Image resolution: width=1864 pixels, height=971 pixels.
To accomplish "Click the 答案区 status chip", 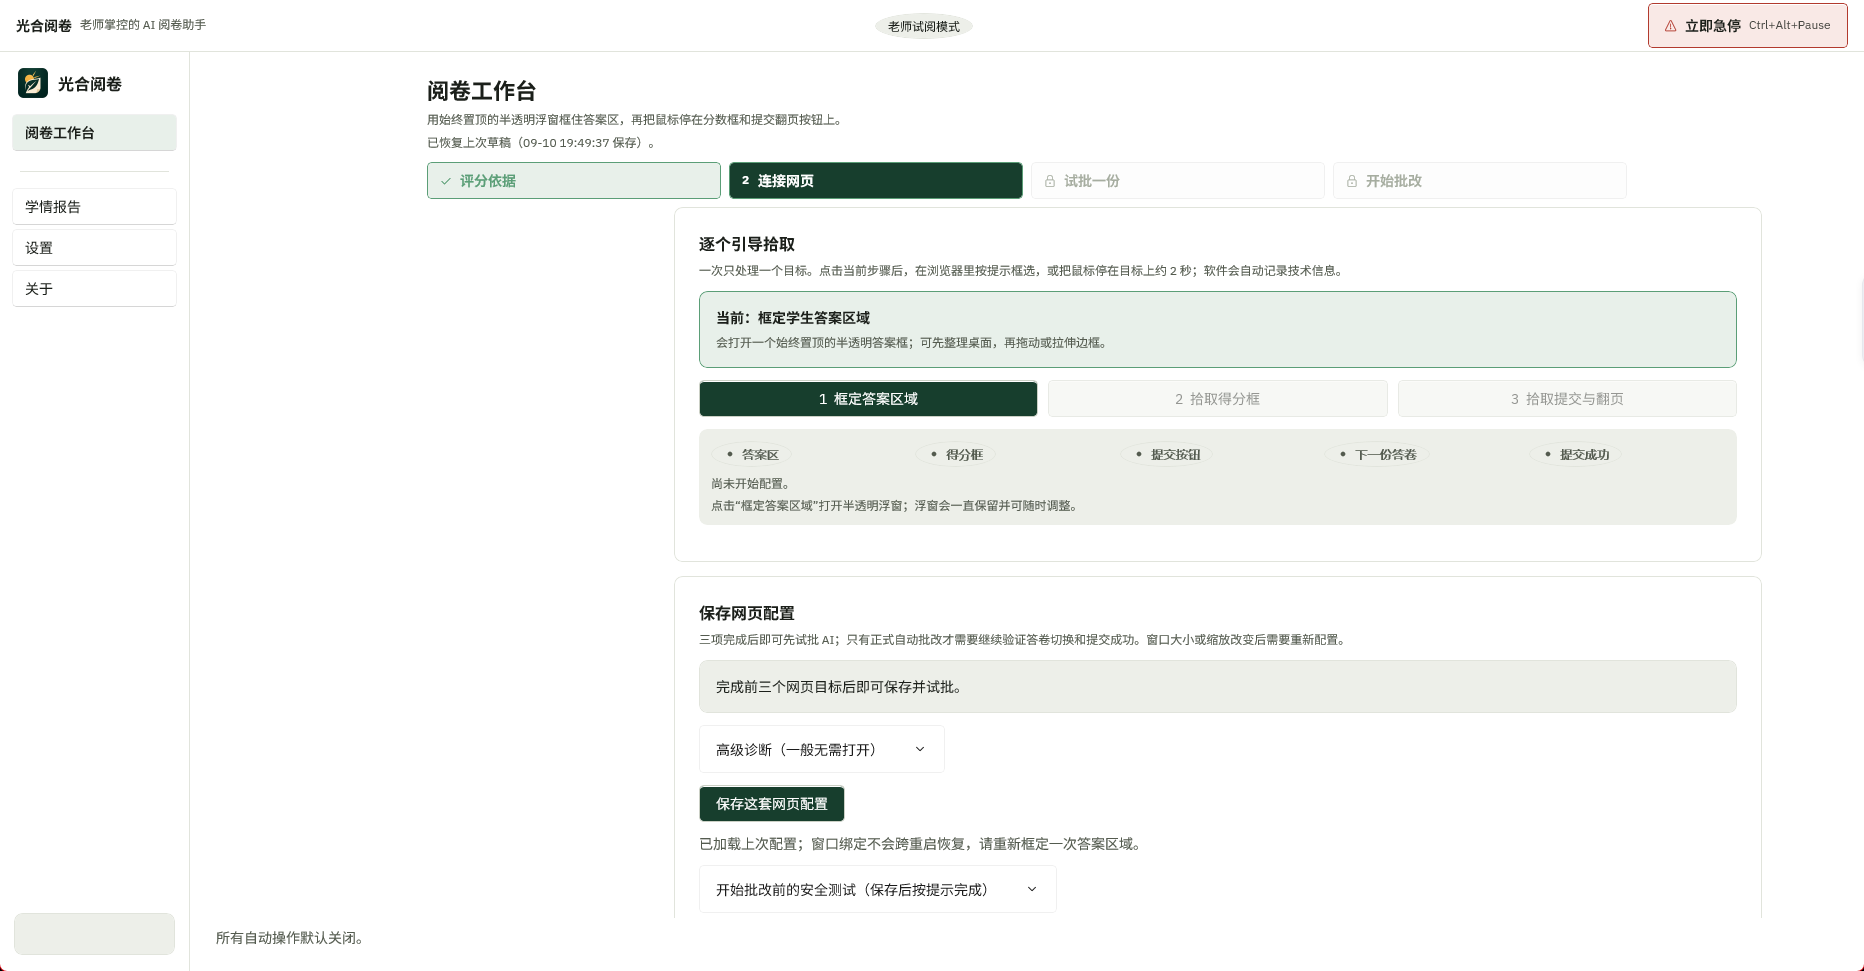I will (751, 454).
